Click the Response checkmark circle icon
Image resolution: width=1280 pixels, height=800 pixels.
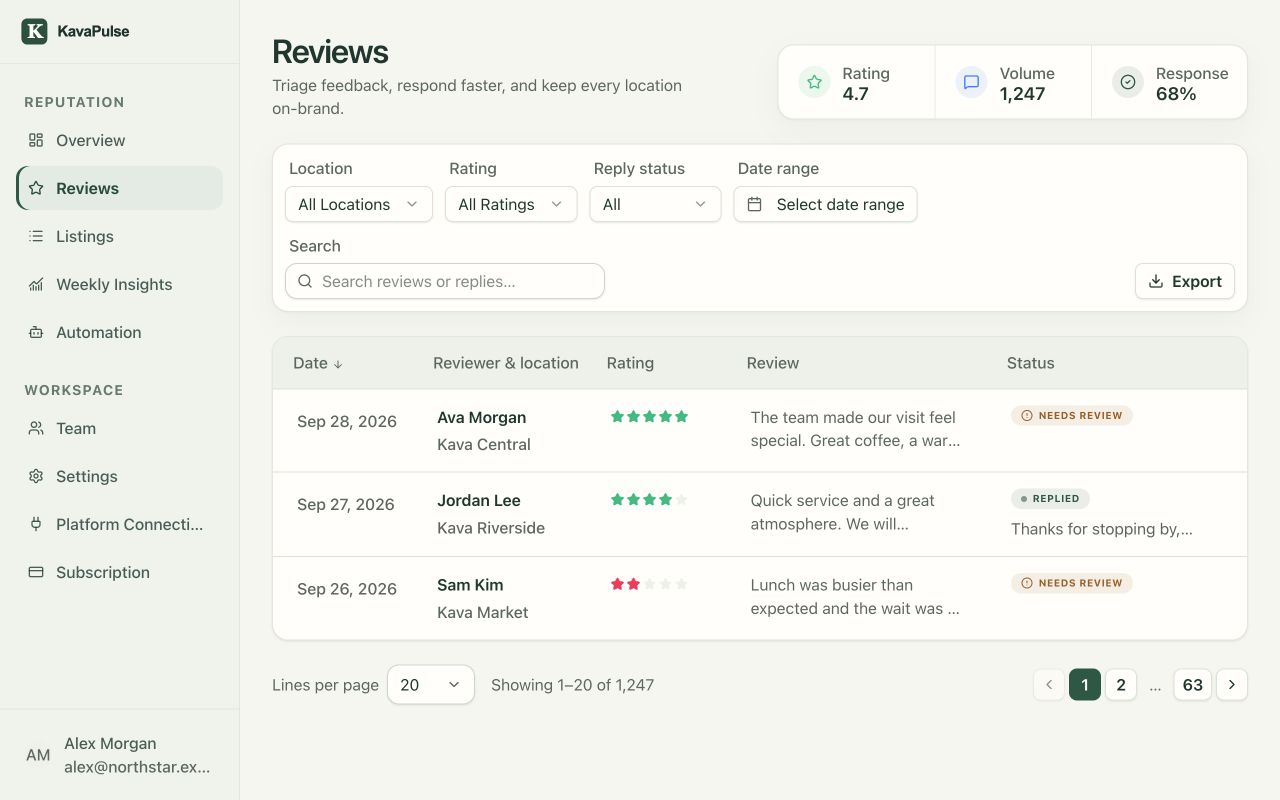(1128, 82)
